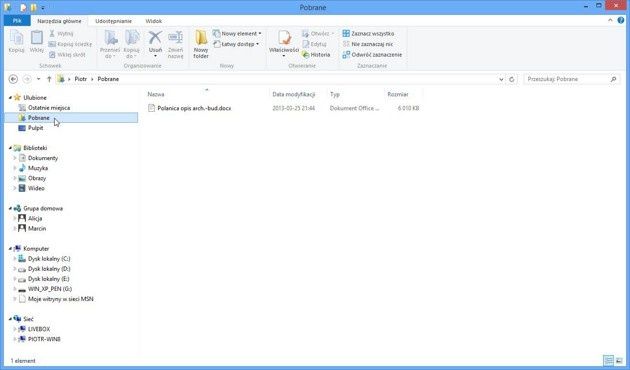The width and height of the screenshot is (630, 370).
Task: Switch to large icons view in the status bar
Action: (x=619, y=360)
